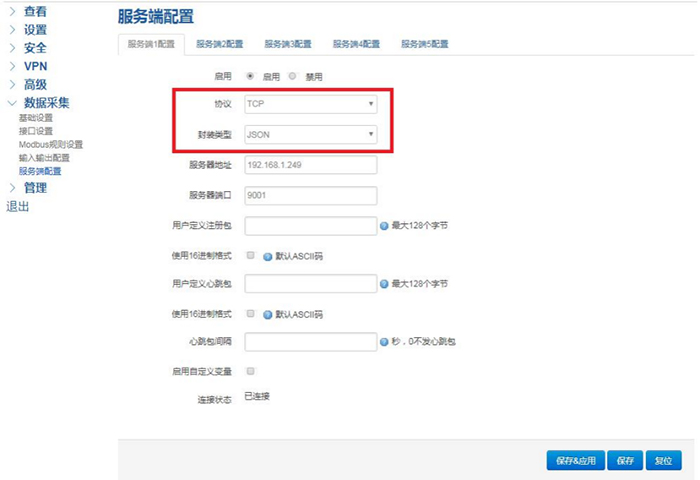Tick 使用16进制格式 checkbox under 心跳包

(250, 314)
